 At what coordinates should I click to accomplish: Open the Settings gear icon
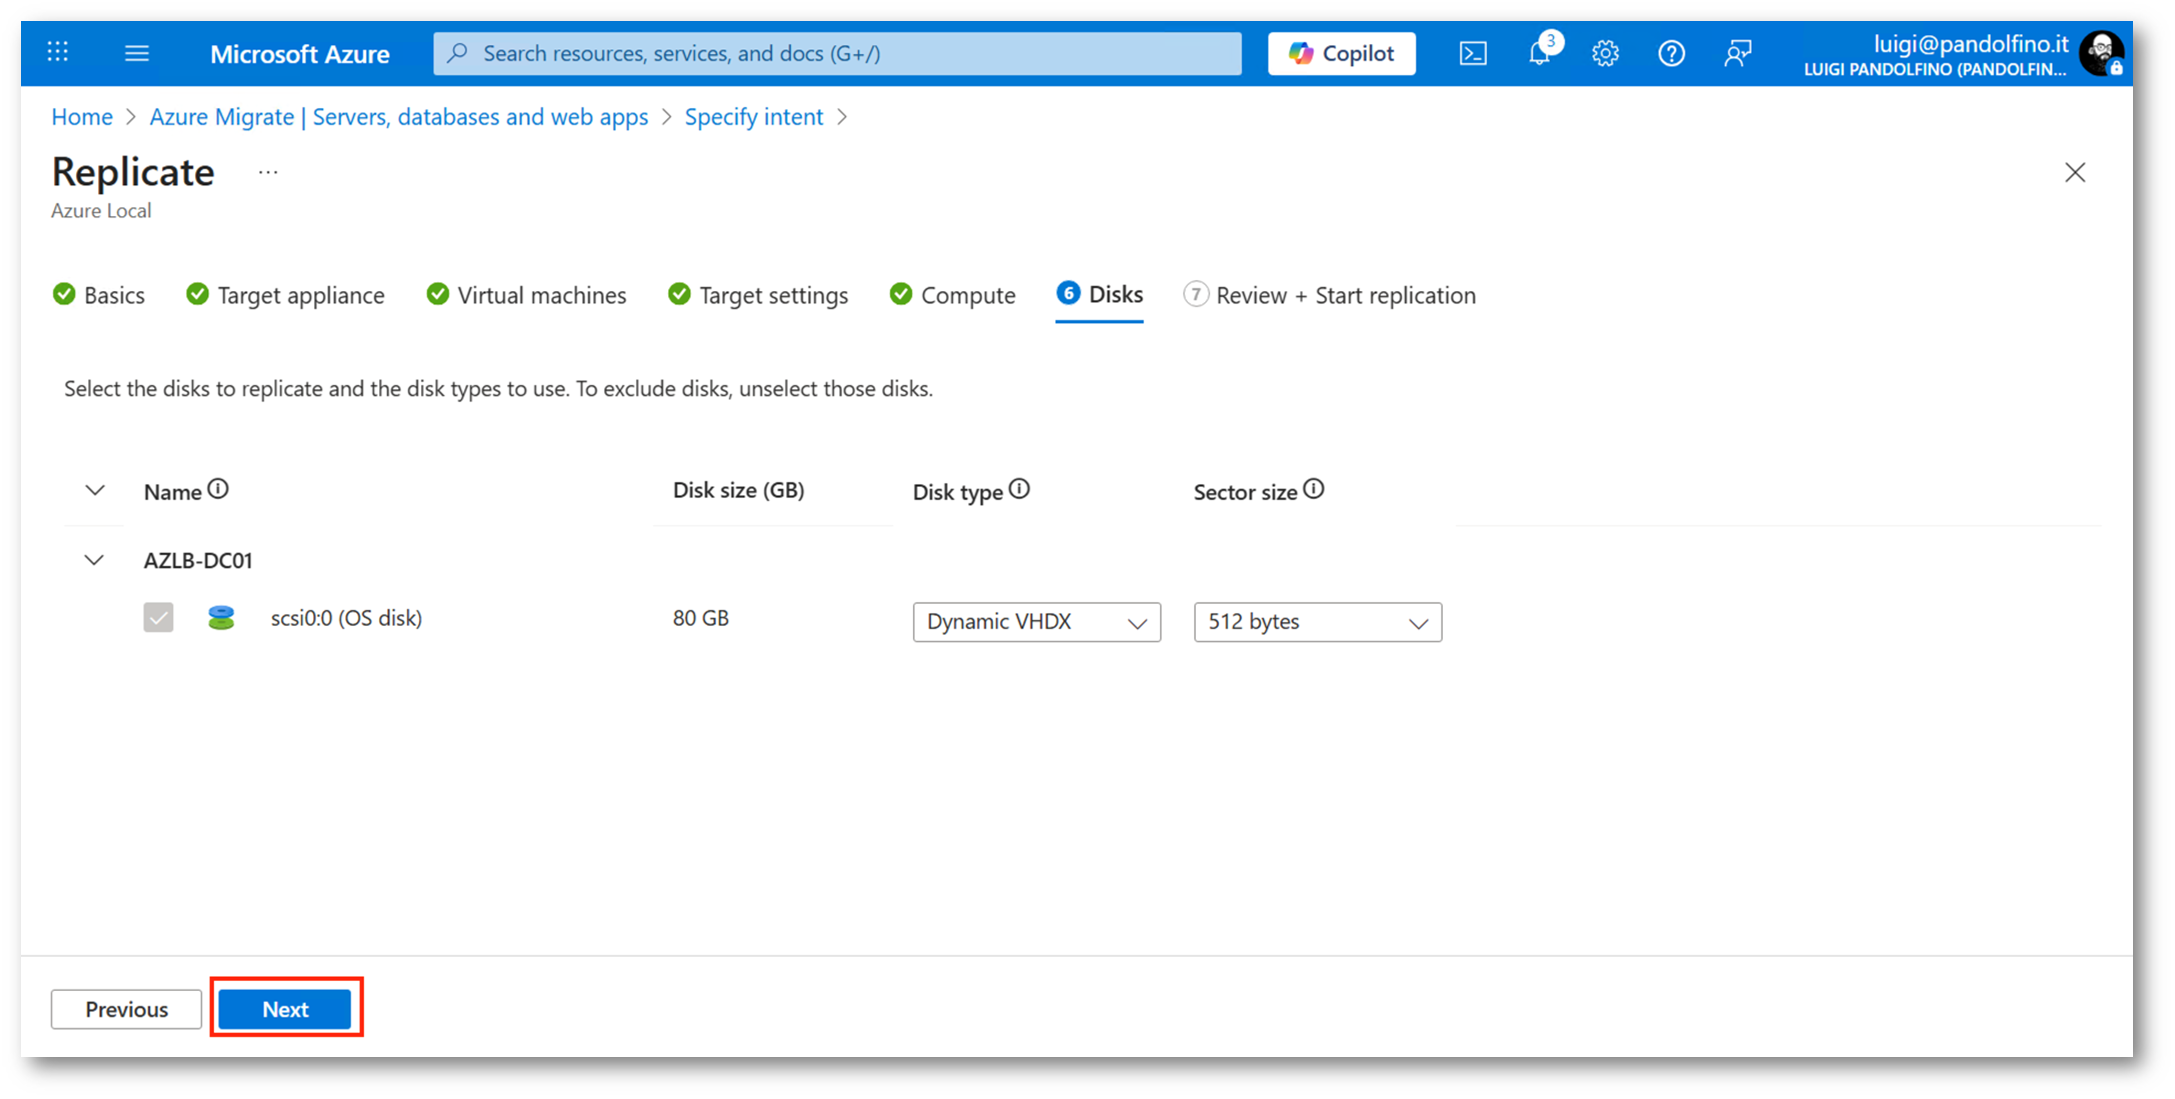[1605, 54]
